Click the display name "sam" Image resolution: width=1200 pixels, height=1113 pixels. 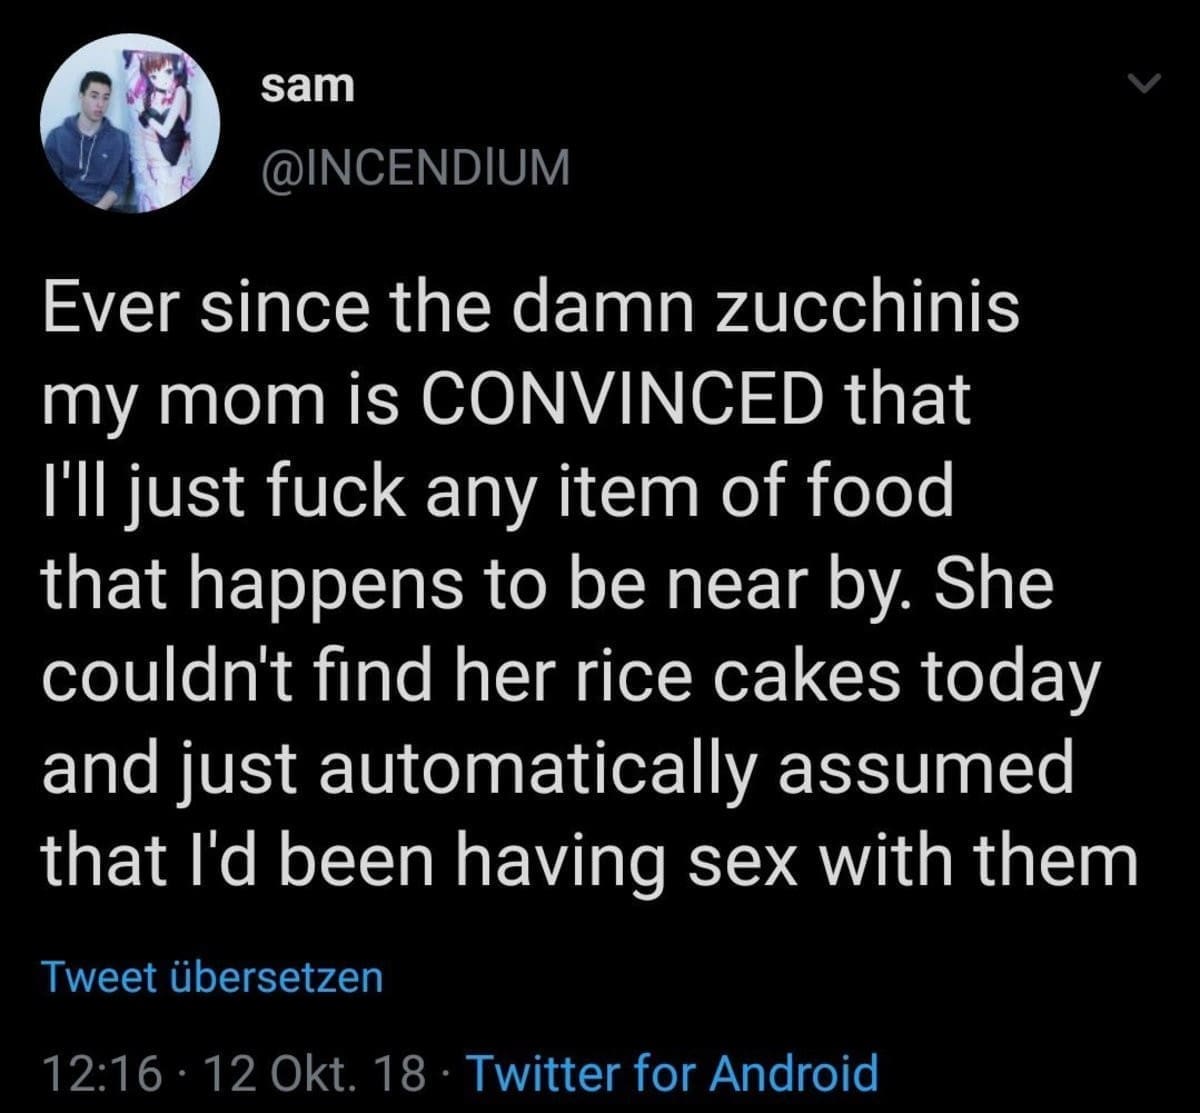tap(307, 87)
